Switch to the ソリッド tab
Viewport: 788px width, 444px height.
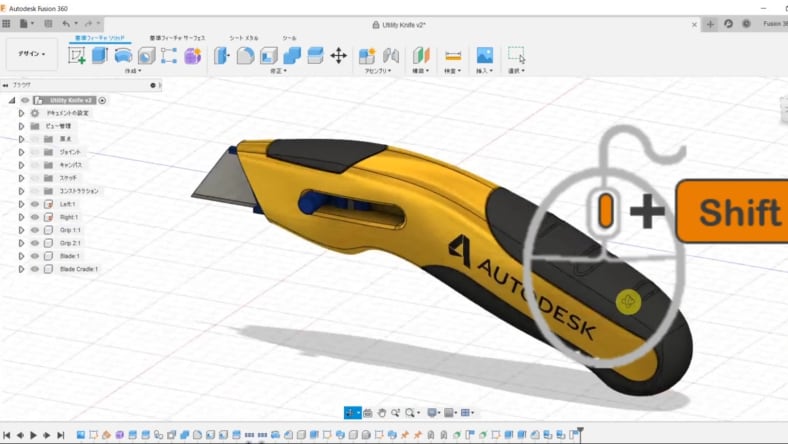pyautogui.click(x=100, y=38)
